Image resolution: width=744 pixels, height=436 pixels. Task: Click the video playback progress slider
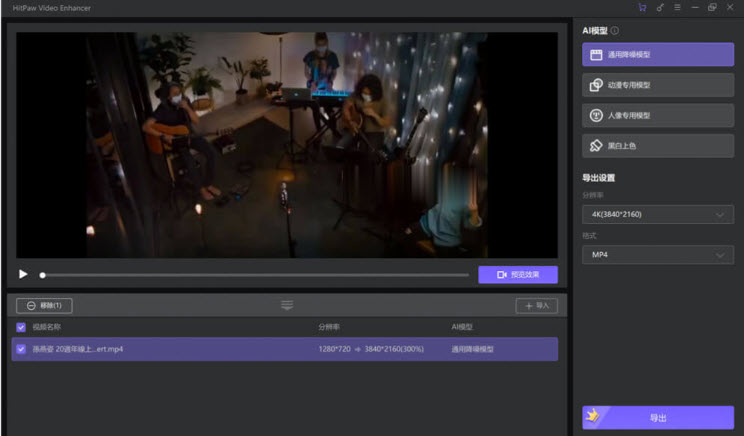(x=255, y=275)
